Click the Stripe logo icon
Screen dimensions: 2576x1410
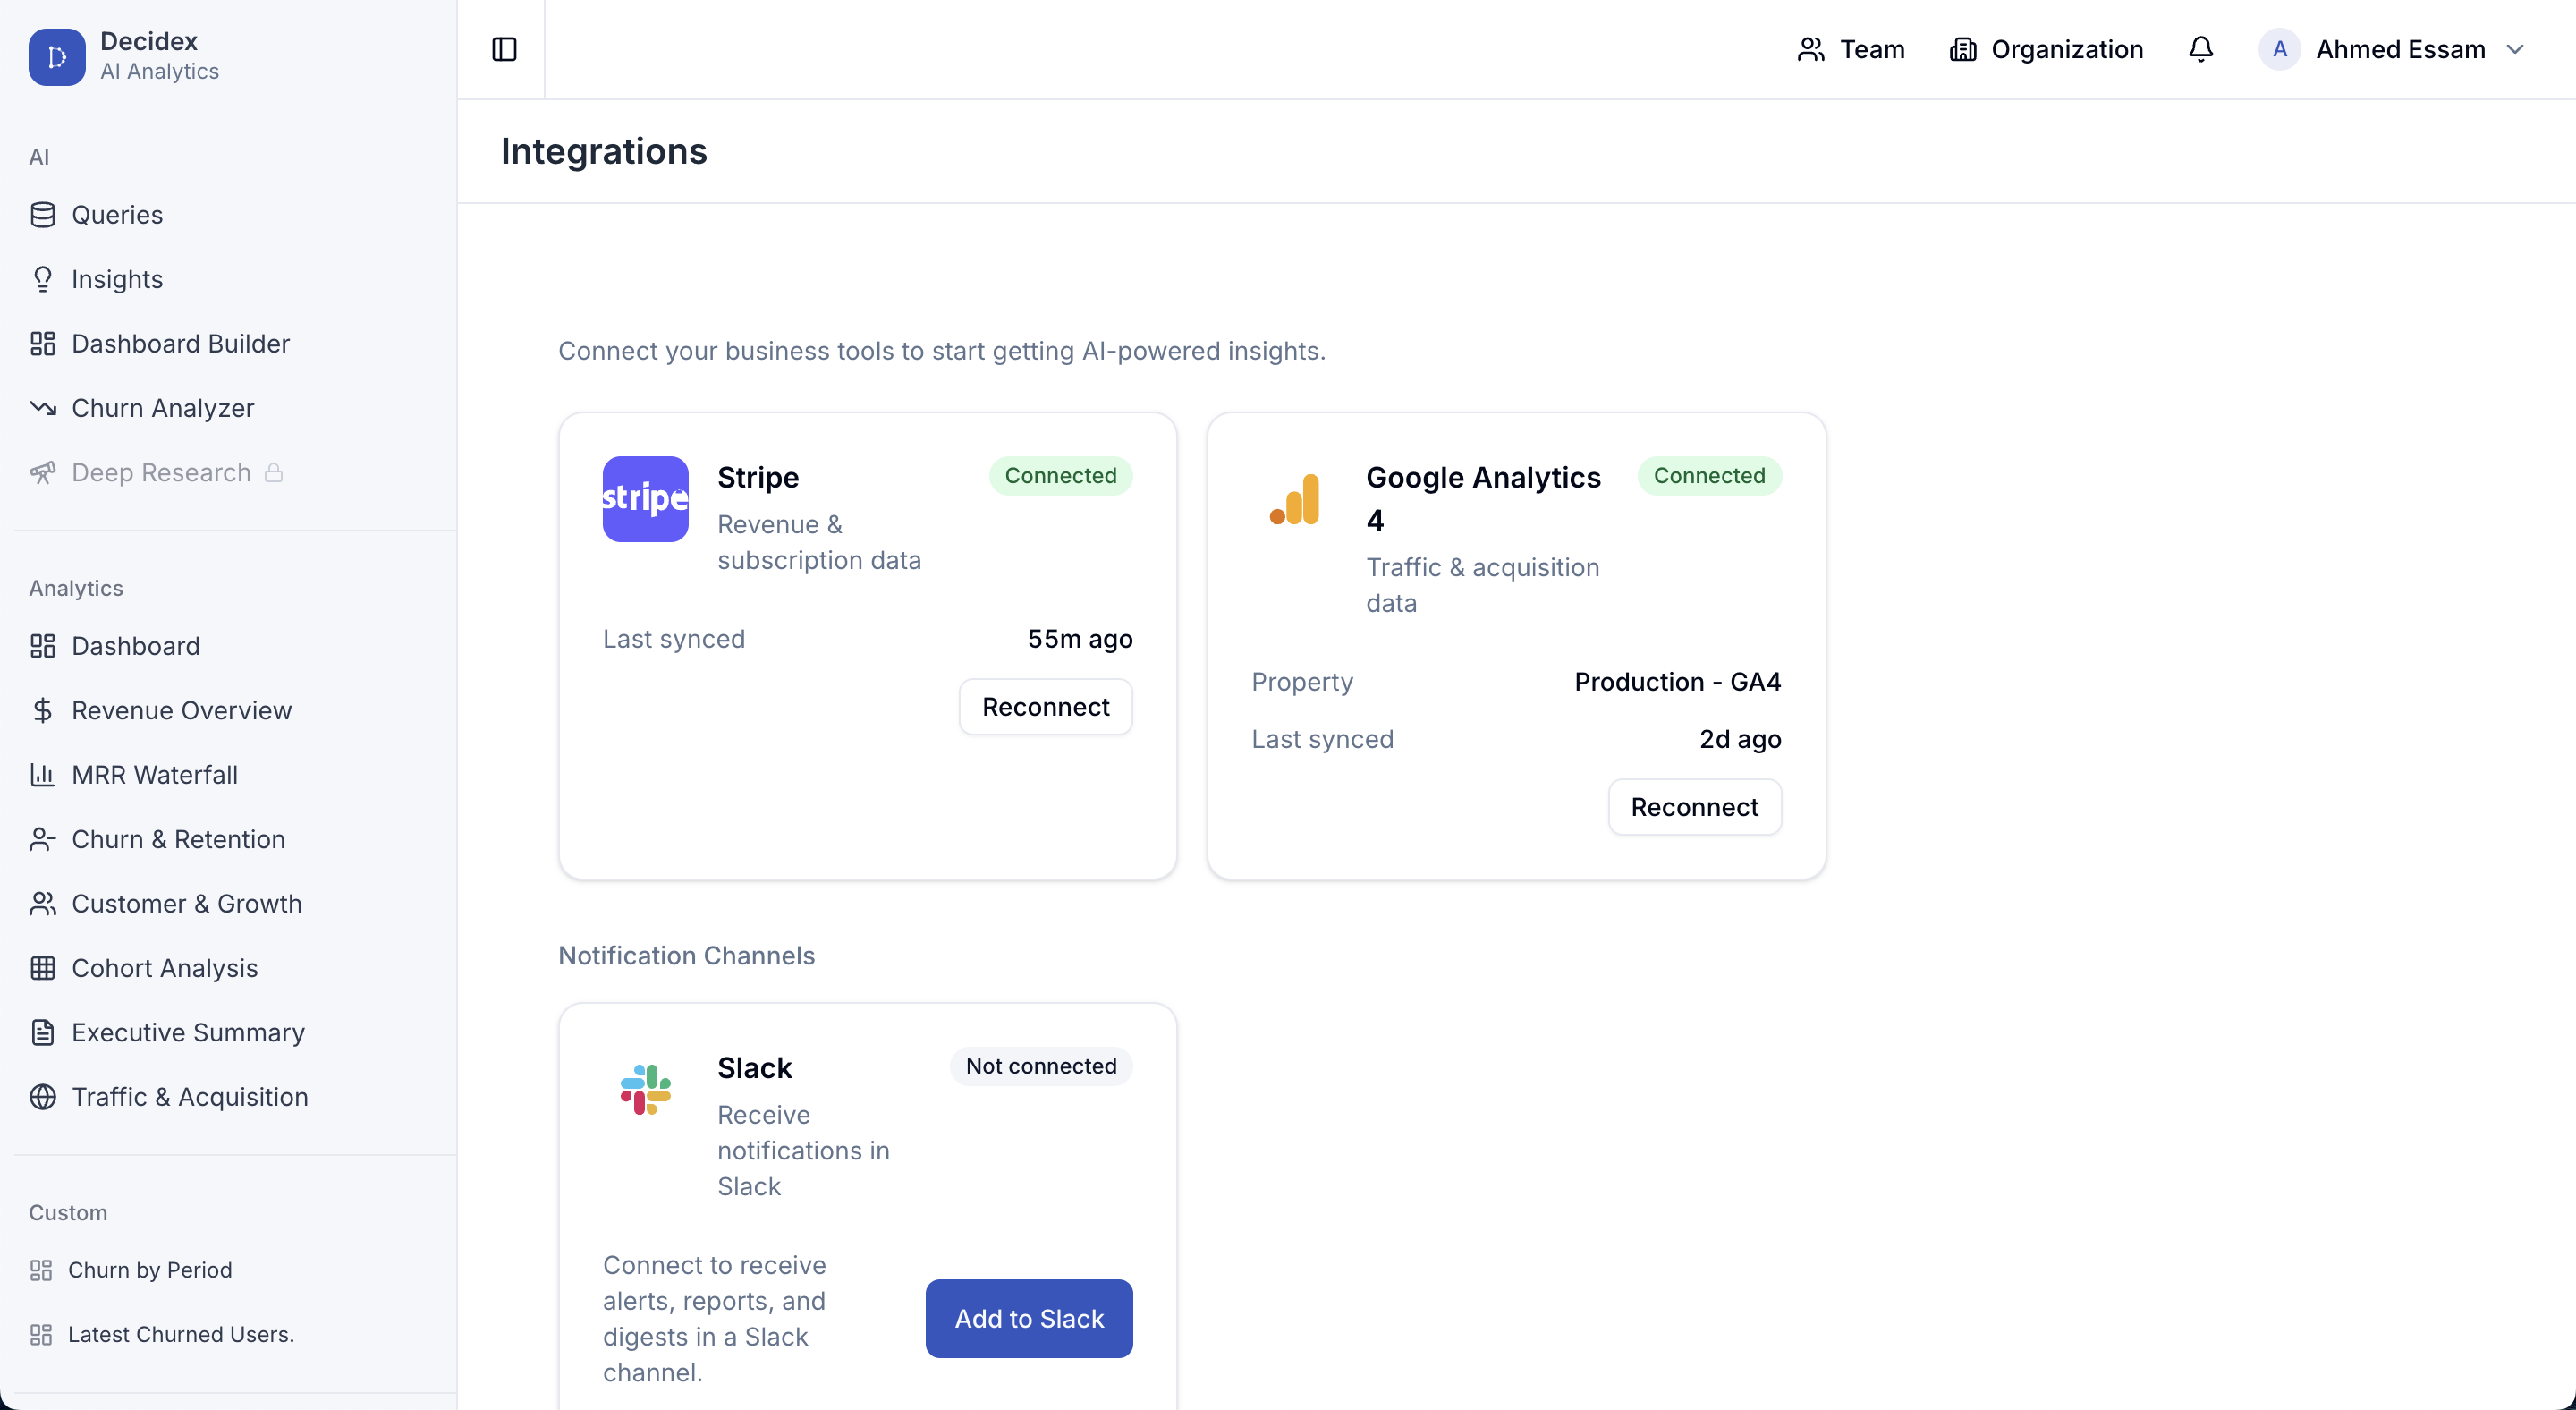click(645, 499)
